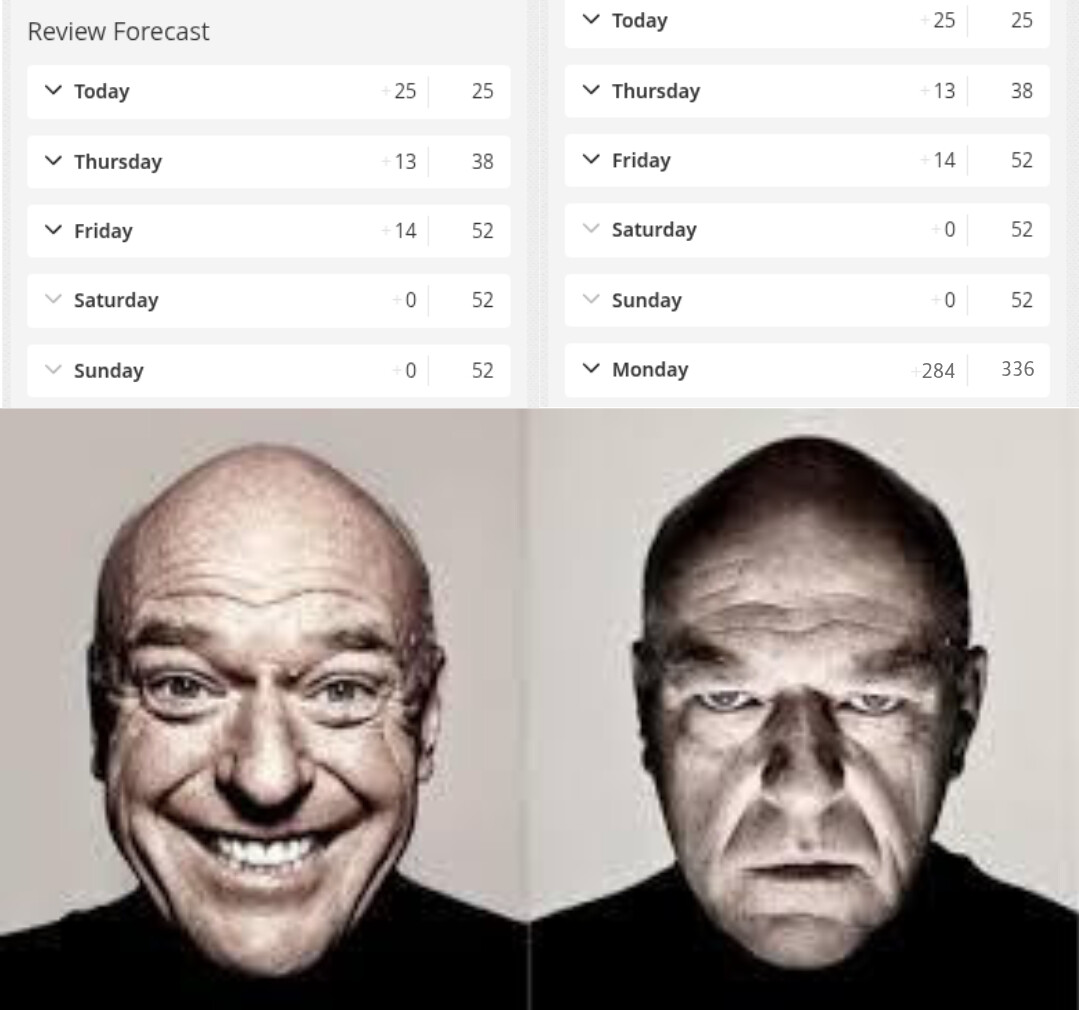
Task: Click the +284 count on Monday row
Action: coord(932,371)
